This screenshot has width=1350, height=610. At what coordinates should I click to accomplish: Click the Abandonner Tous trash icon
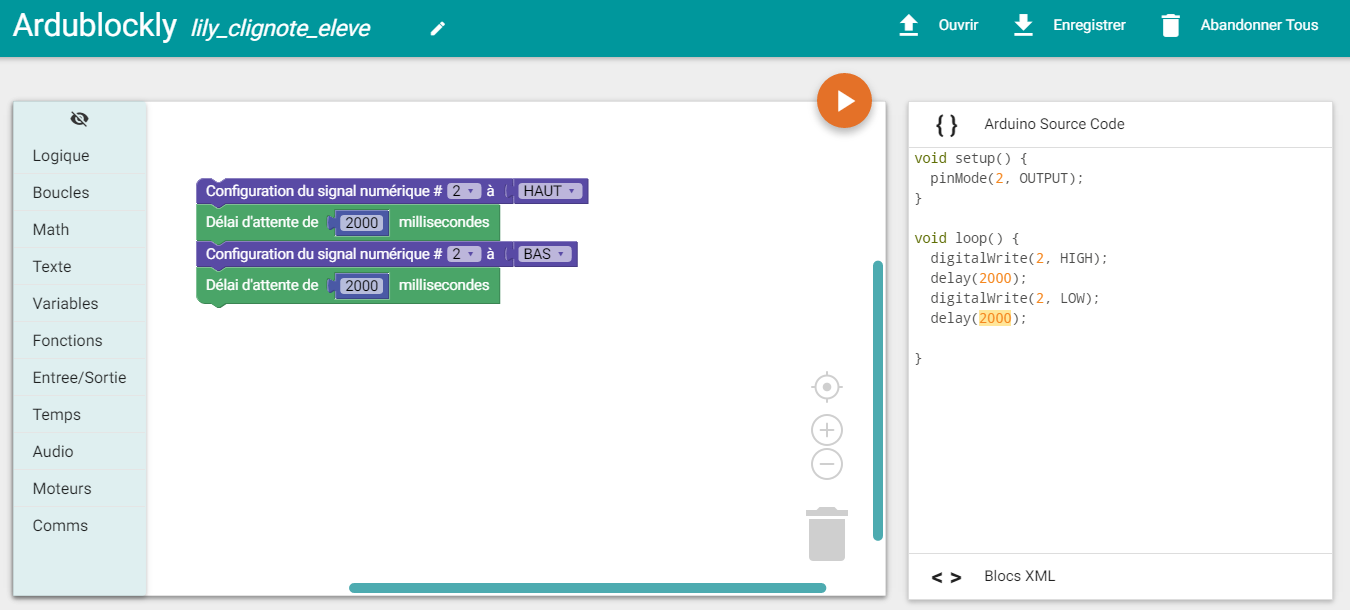coord(1171,26)
